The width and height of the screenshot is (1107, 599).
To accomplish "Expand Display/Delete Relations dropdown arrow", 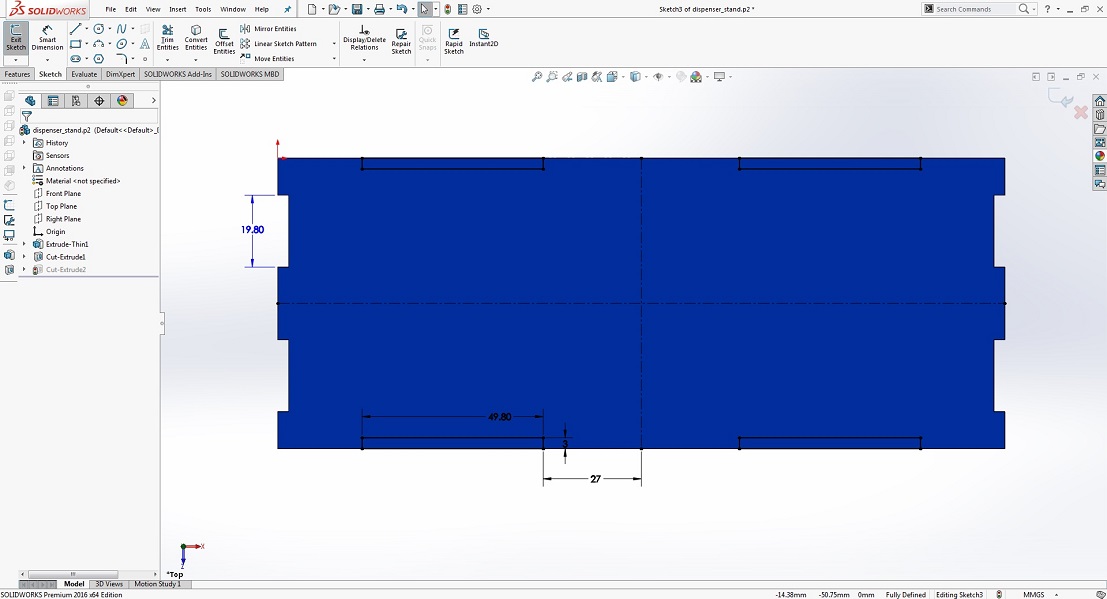I will pos(364,59).
